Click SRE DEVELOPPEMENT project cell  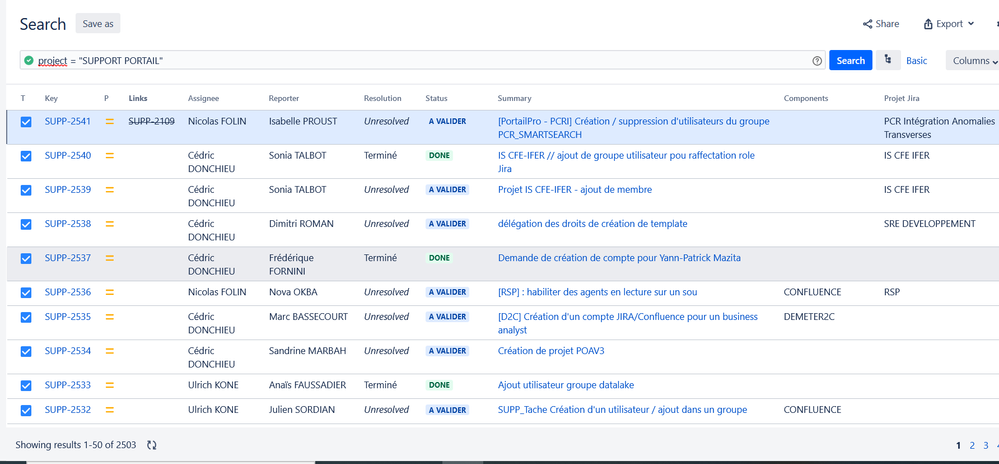pyautogui.click(x=930, y=224)
